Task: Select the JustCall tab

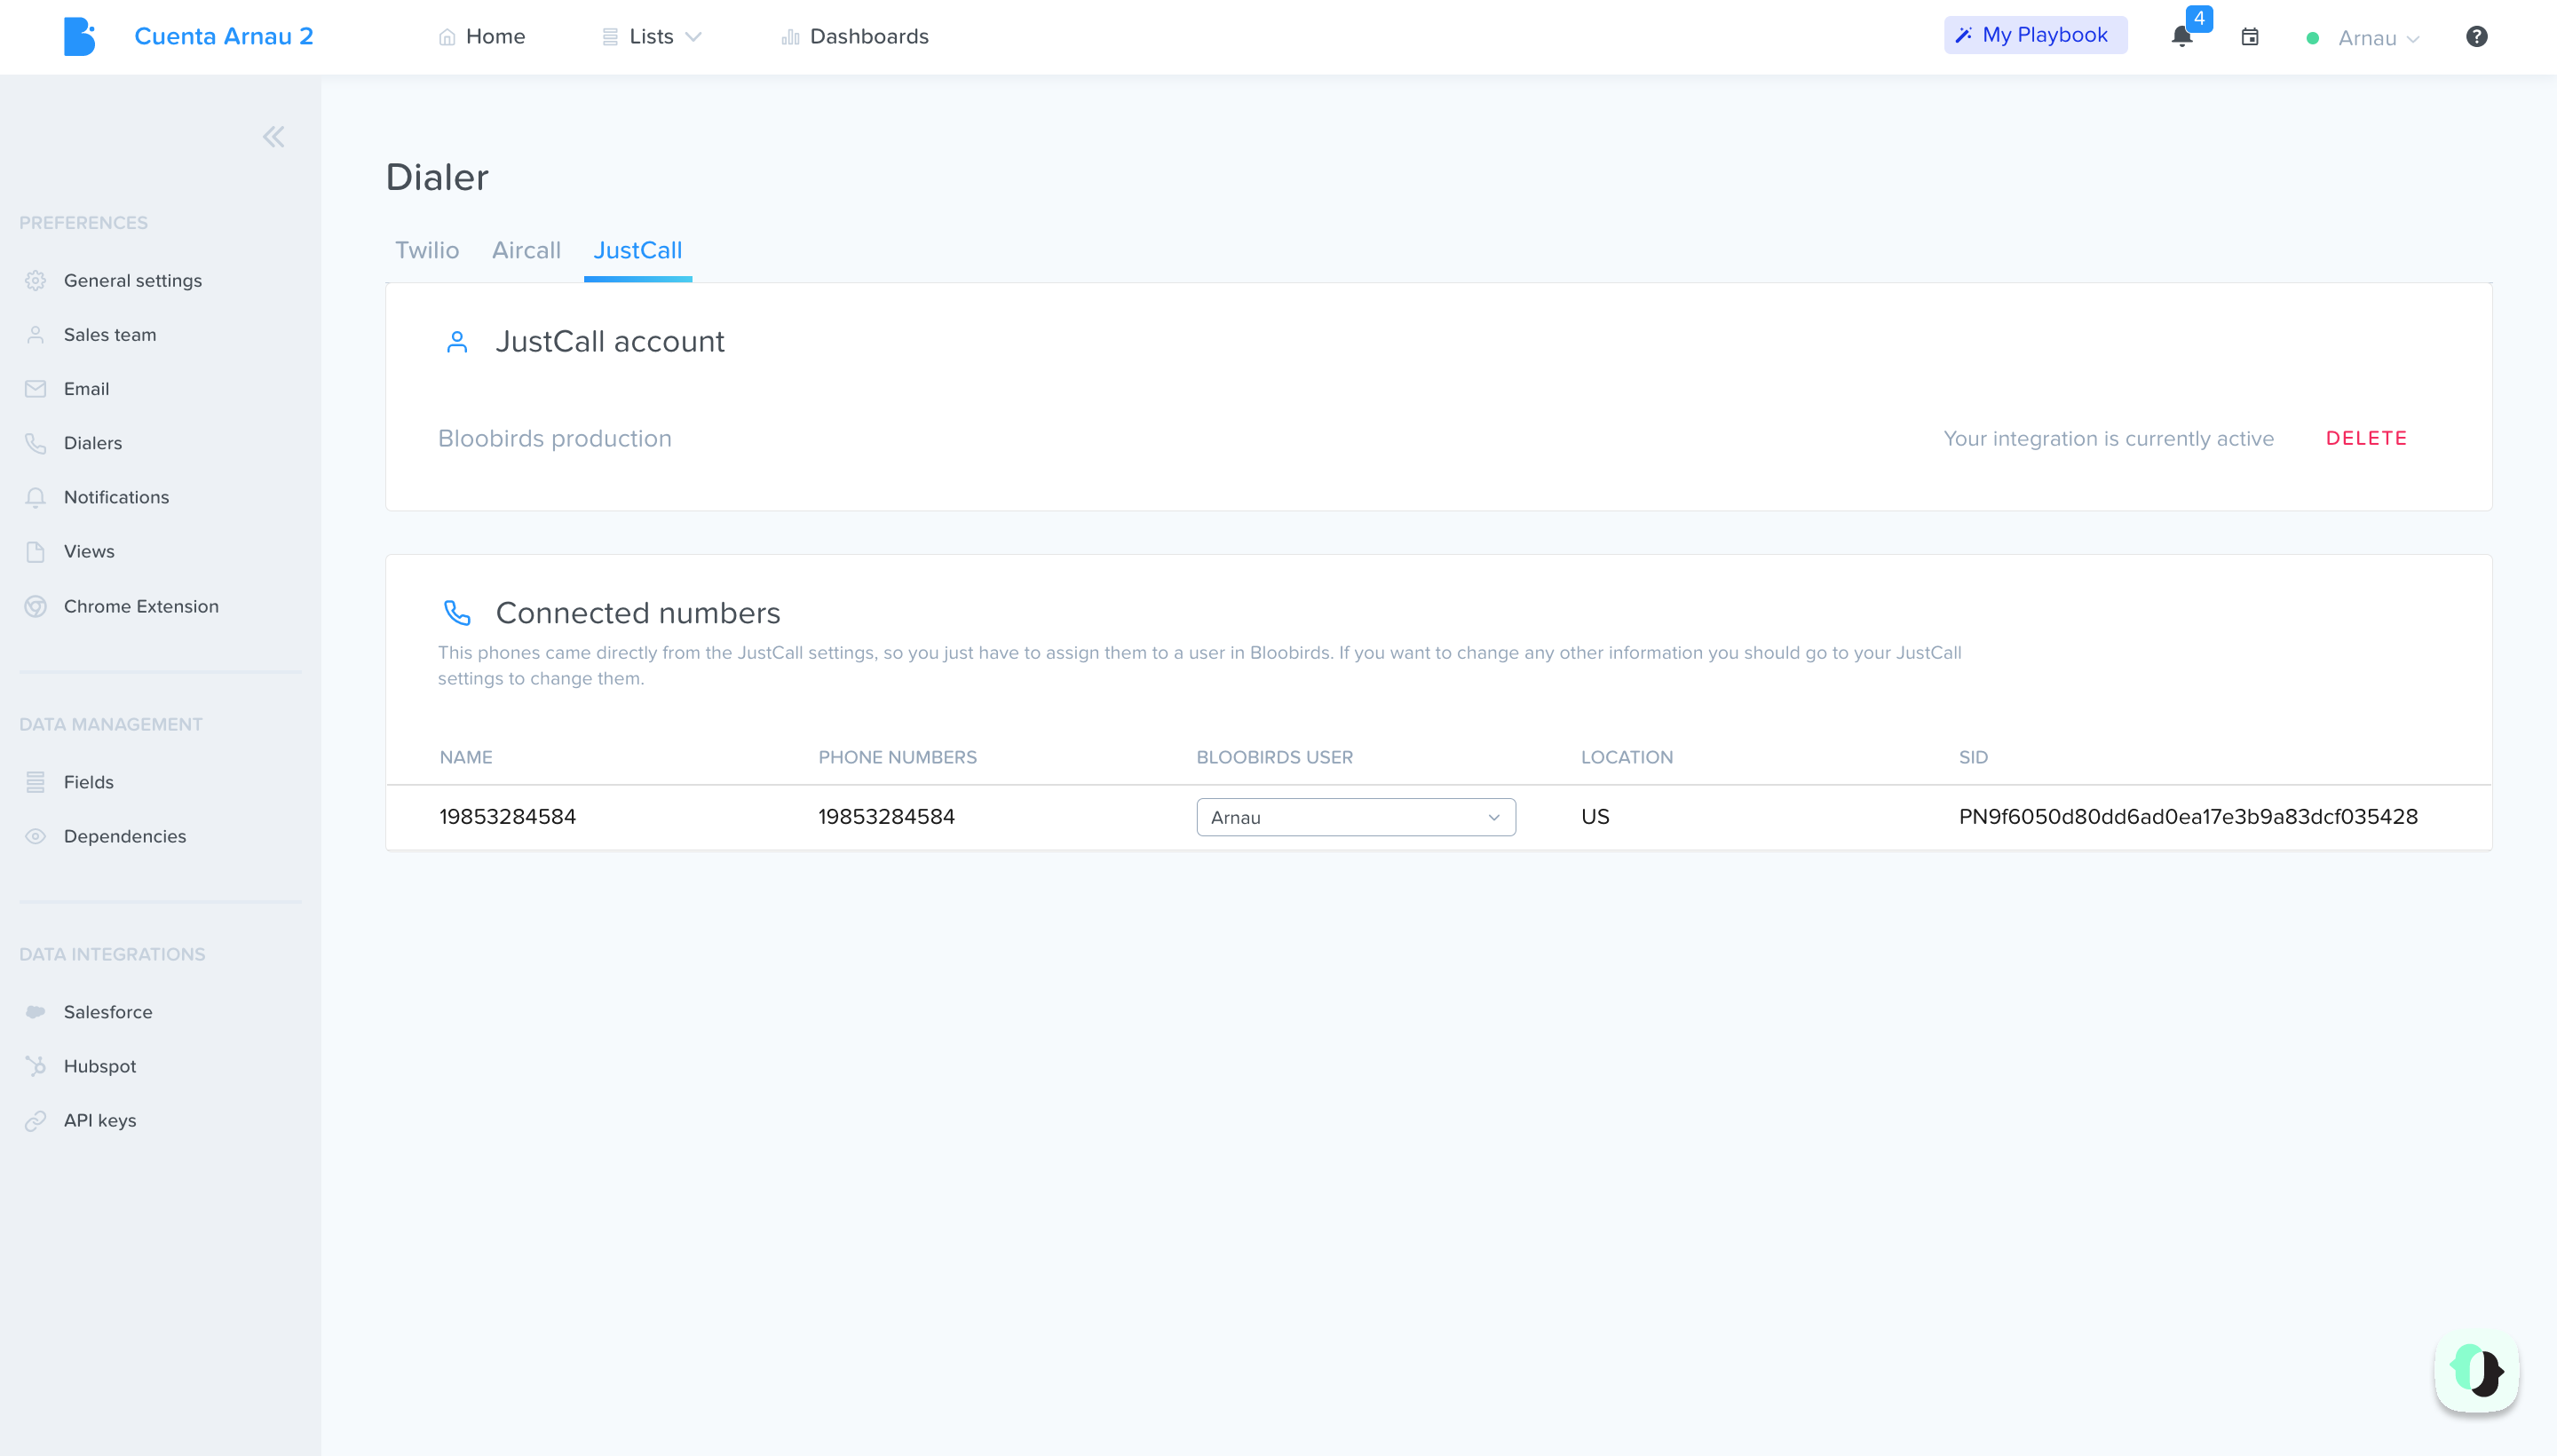Action: click(x=637, y=250)
